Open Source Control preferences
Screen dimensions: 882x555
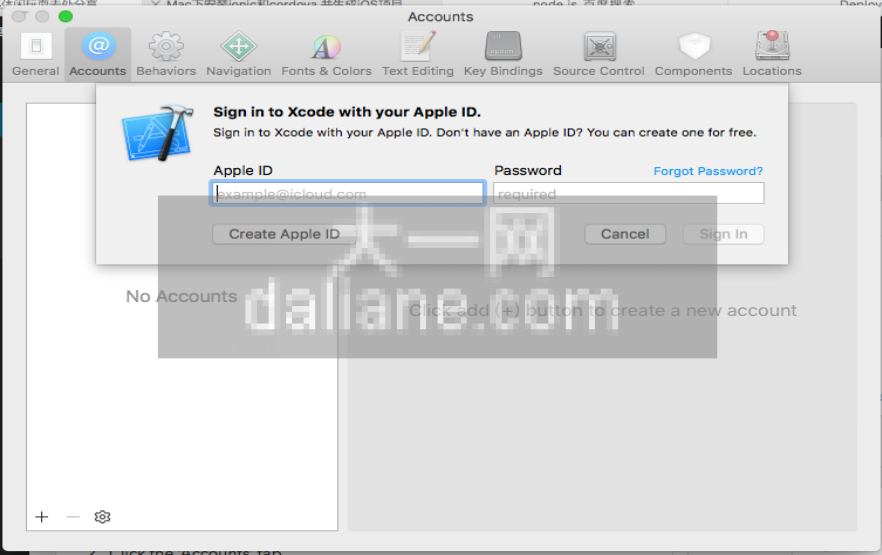point(598,54)
